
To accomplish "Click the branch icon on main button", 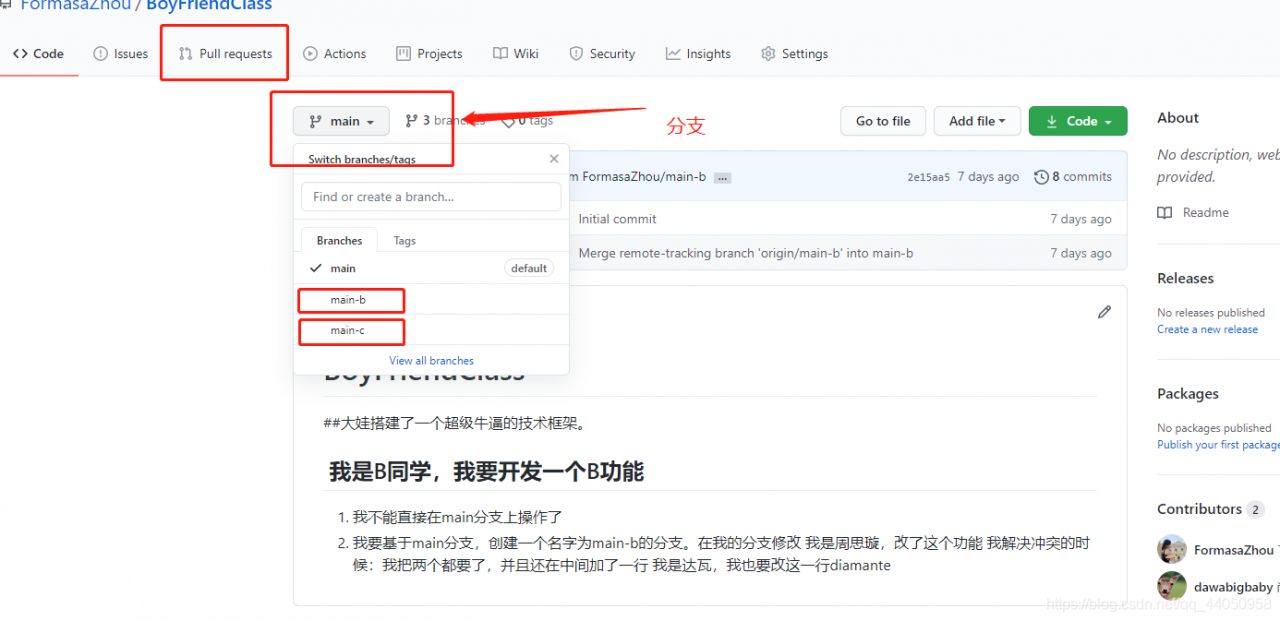I will pyautogui.click(x=315, y=121).
